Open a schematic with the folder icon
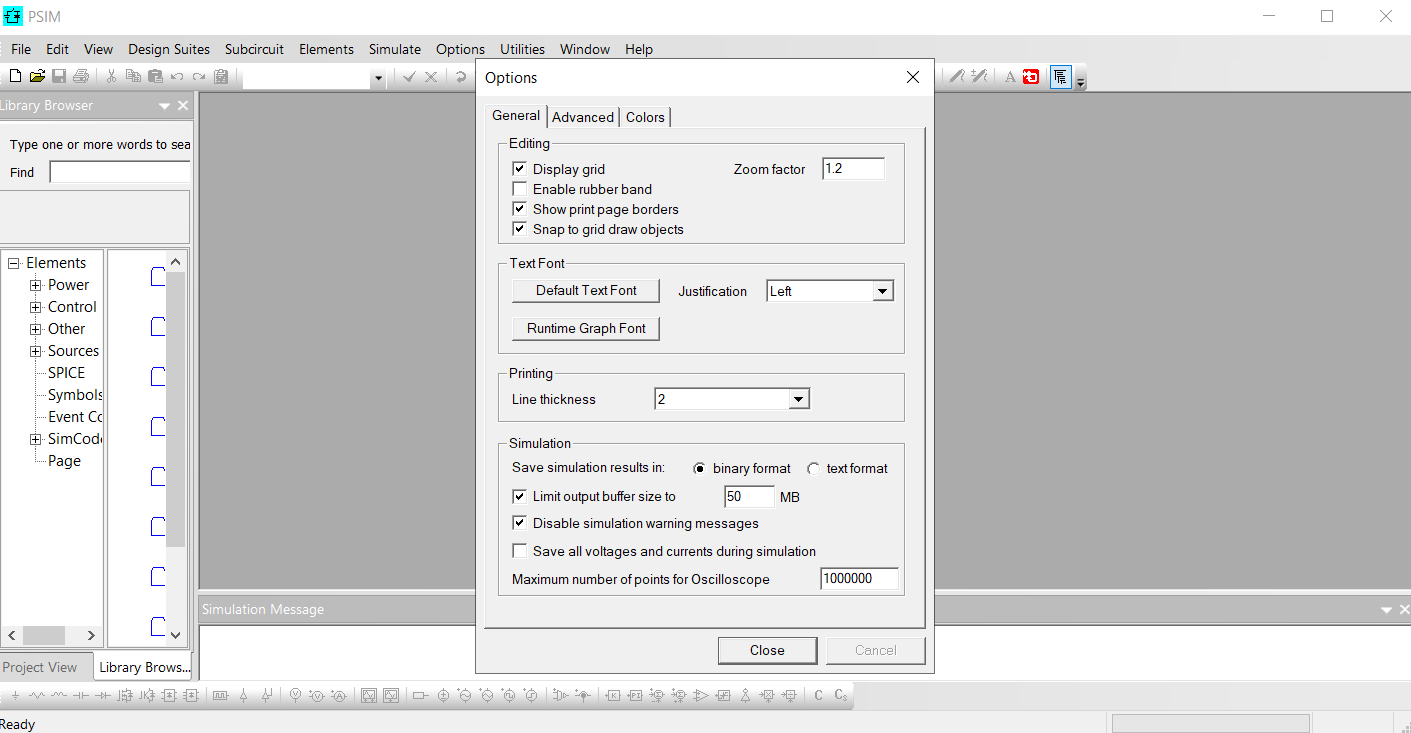This screenshot has height=733, width=1411. [x=38, y=75]
